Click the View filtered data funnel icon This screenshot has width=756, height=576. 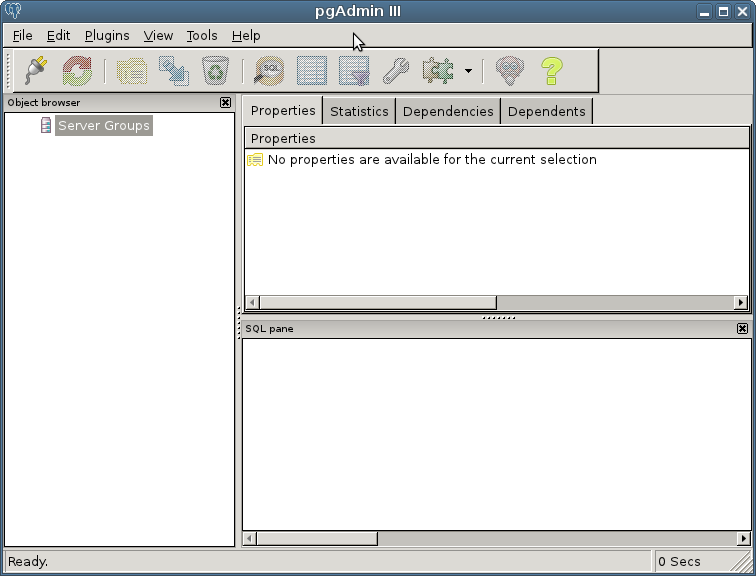click(354, 71)
